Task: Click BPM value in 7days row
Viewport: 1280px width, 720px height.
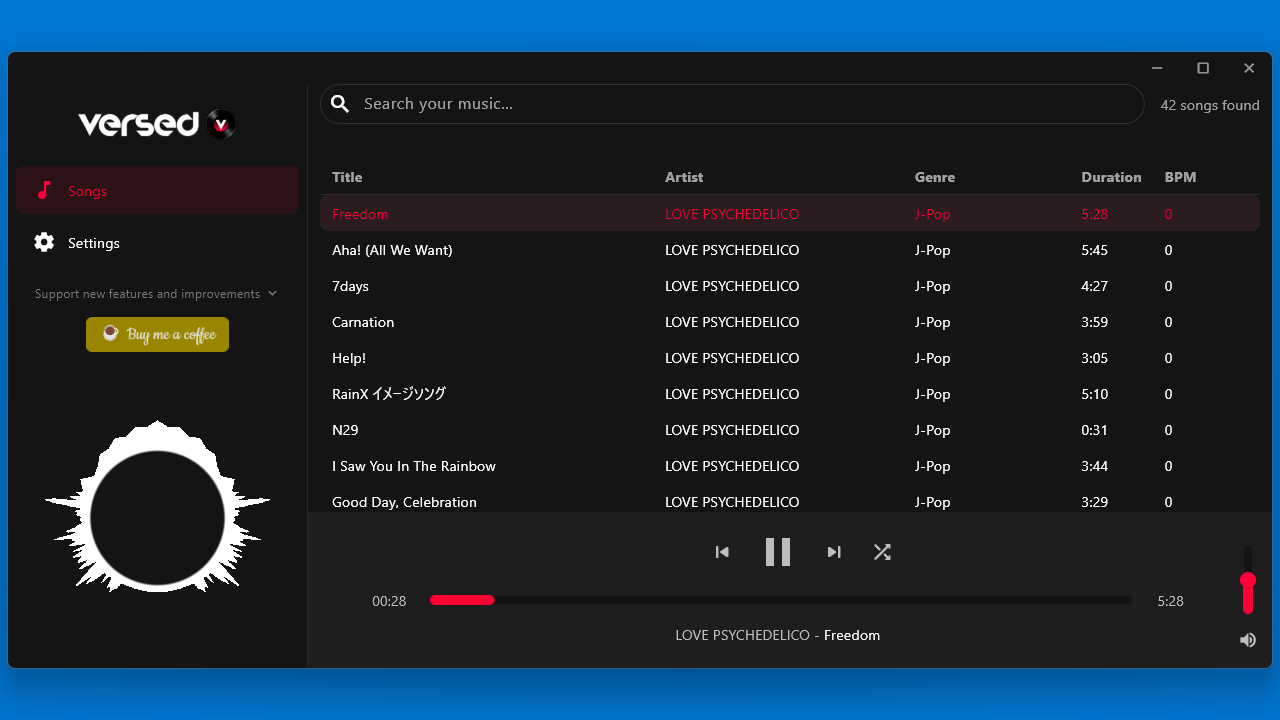Action: 1168,286
